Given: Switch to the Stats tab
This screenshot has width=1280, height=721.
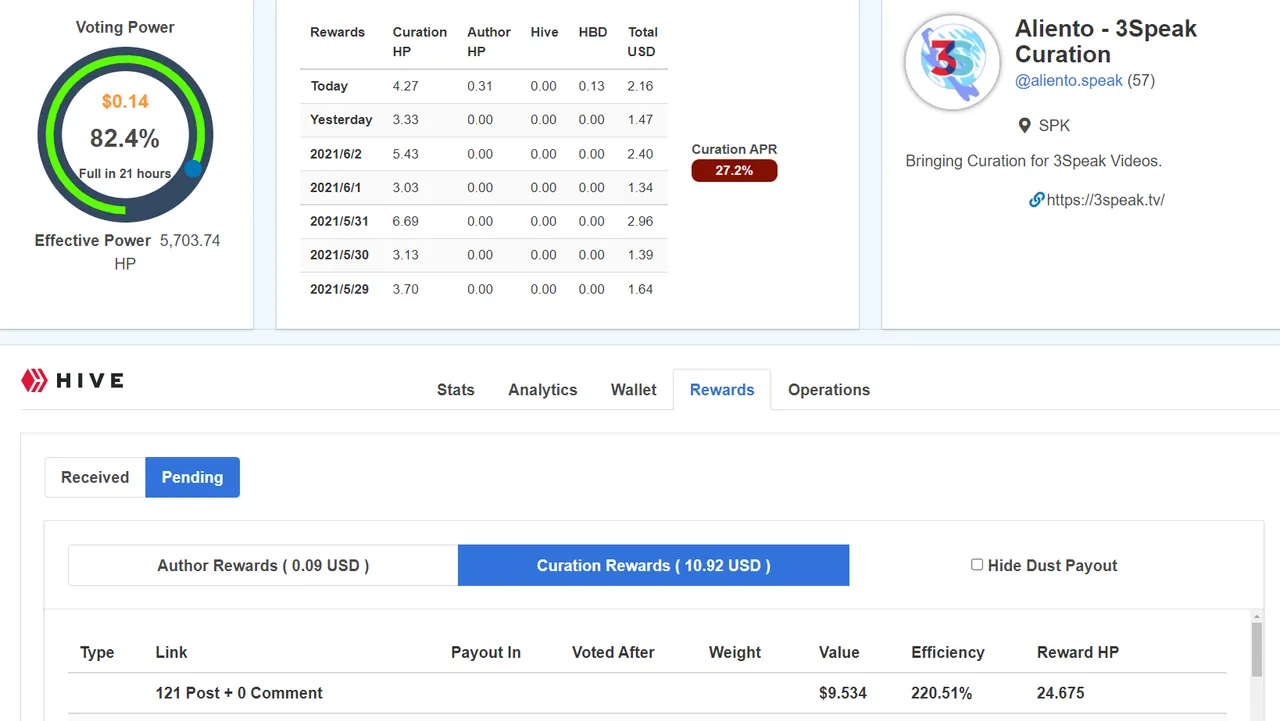Looking at the screenshot, I should coord(456,390).
